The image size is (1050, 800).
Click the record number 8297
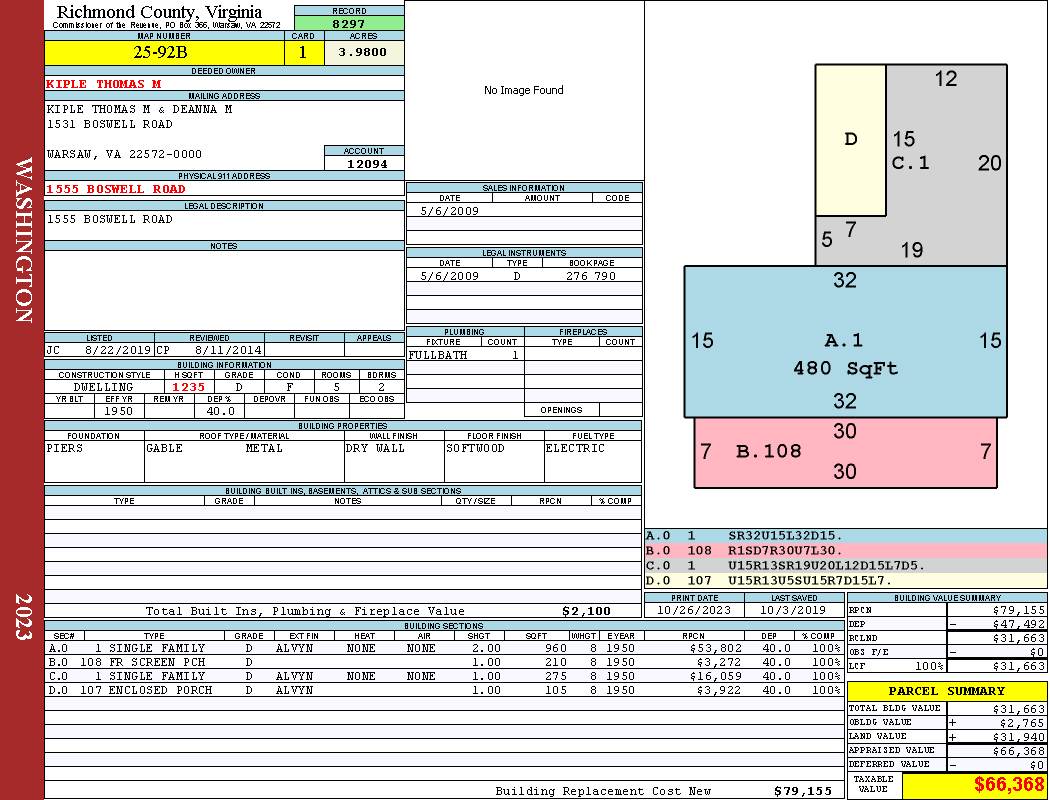349,23
